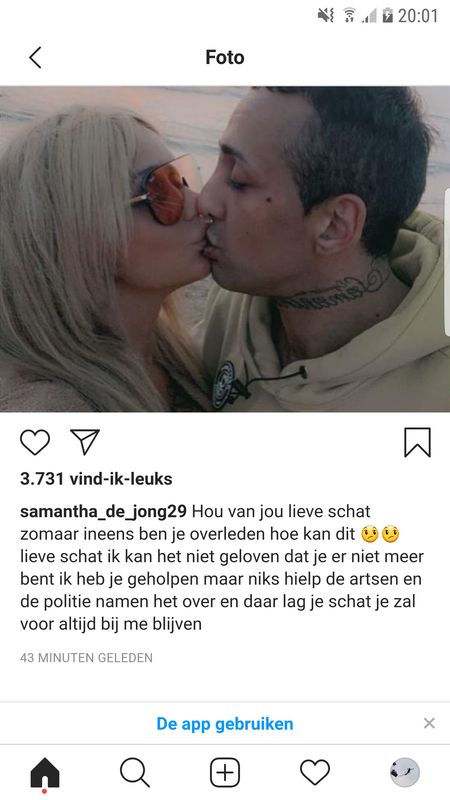Screen dimensions: 450x800
Task: Open the Home tab in bottom bar
Action: [45, 773]
